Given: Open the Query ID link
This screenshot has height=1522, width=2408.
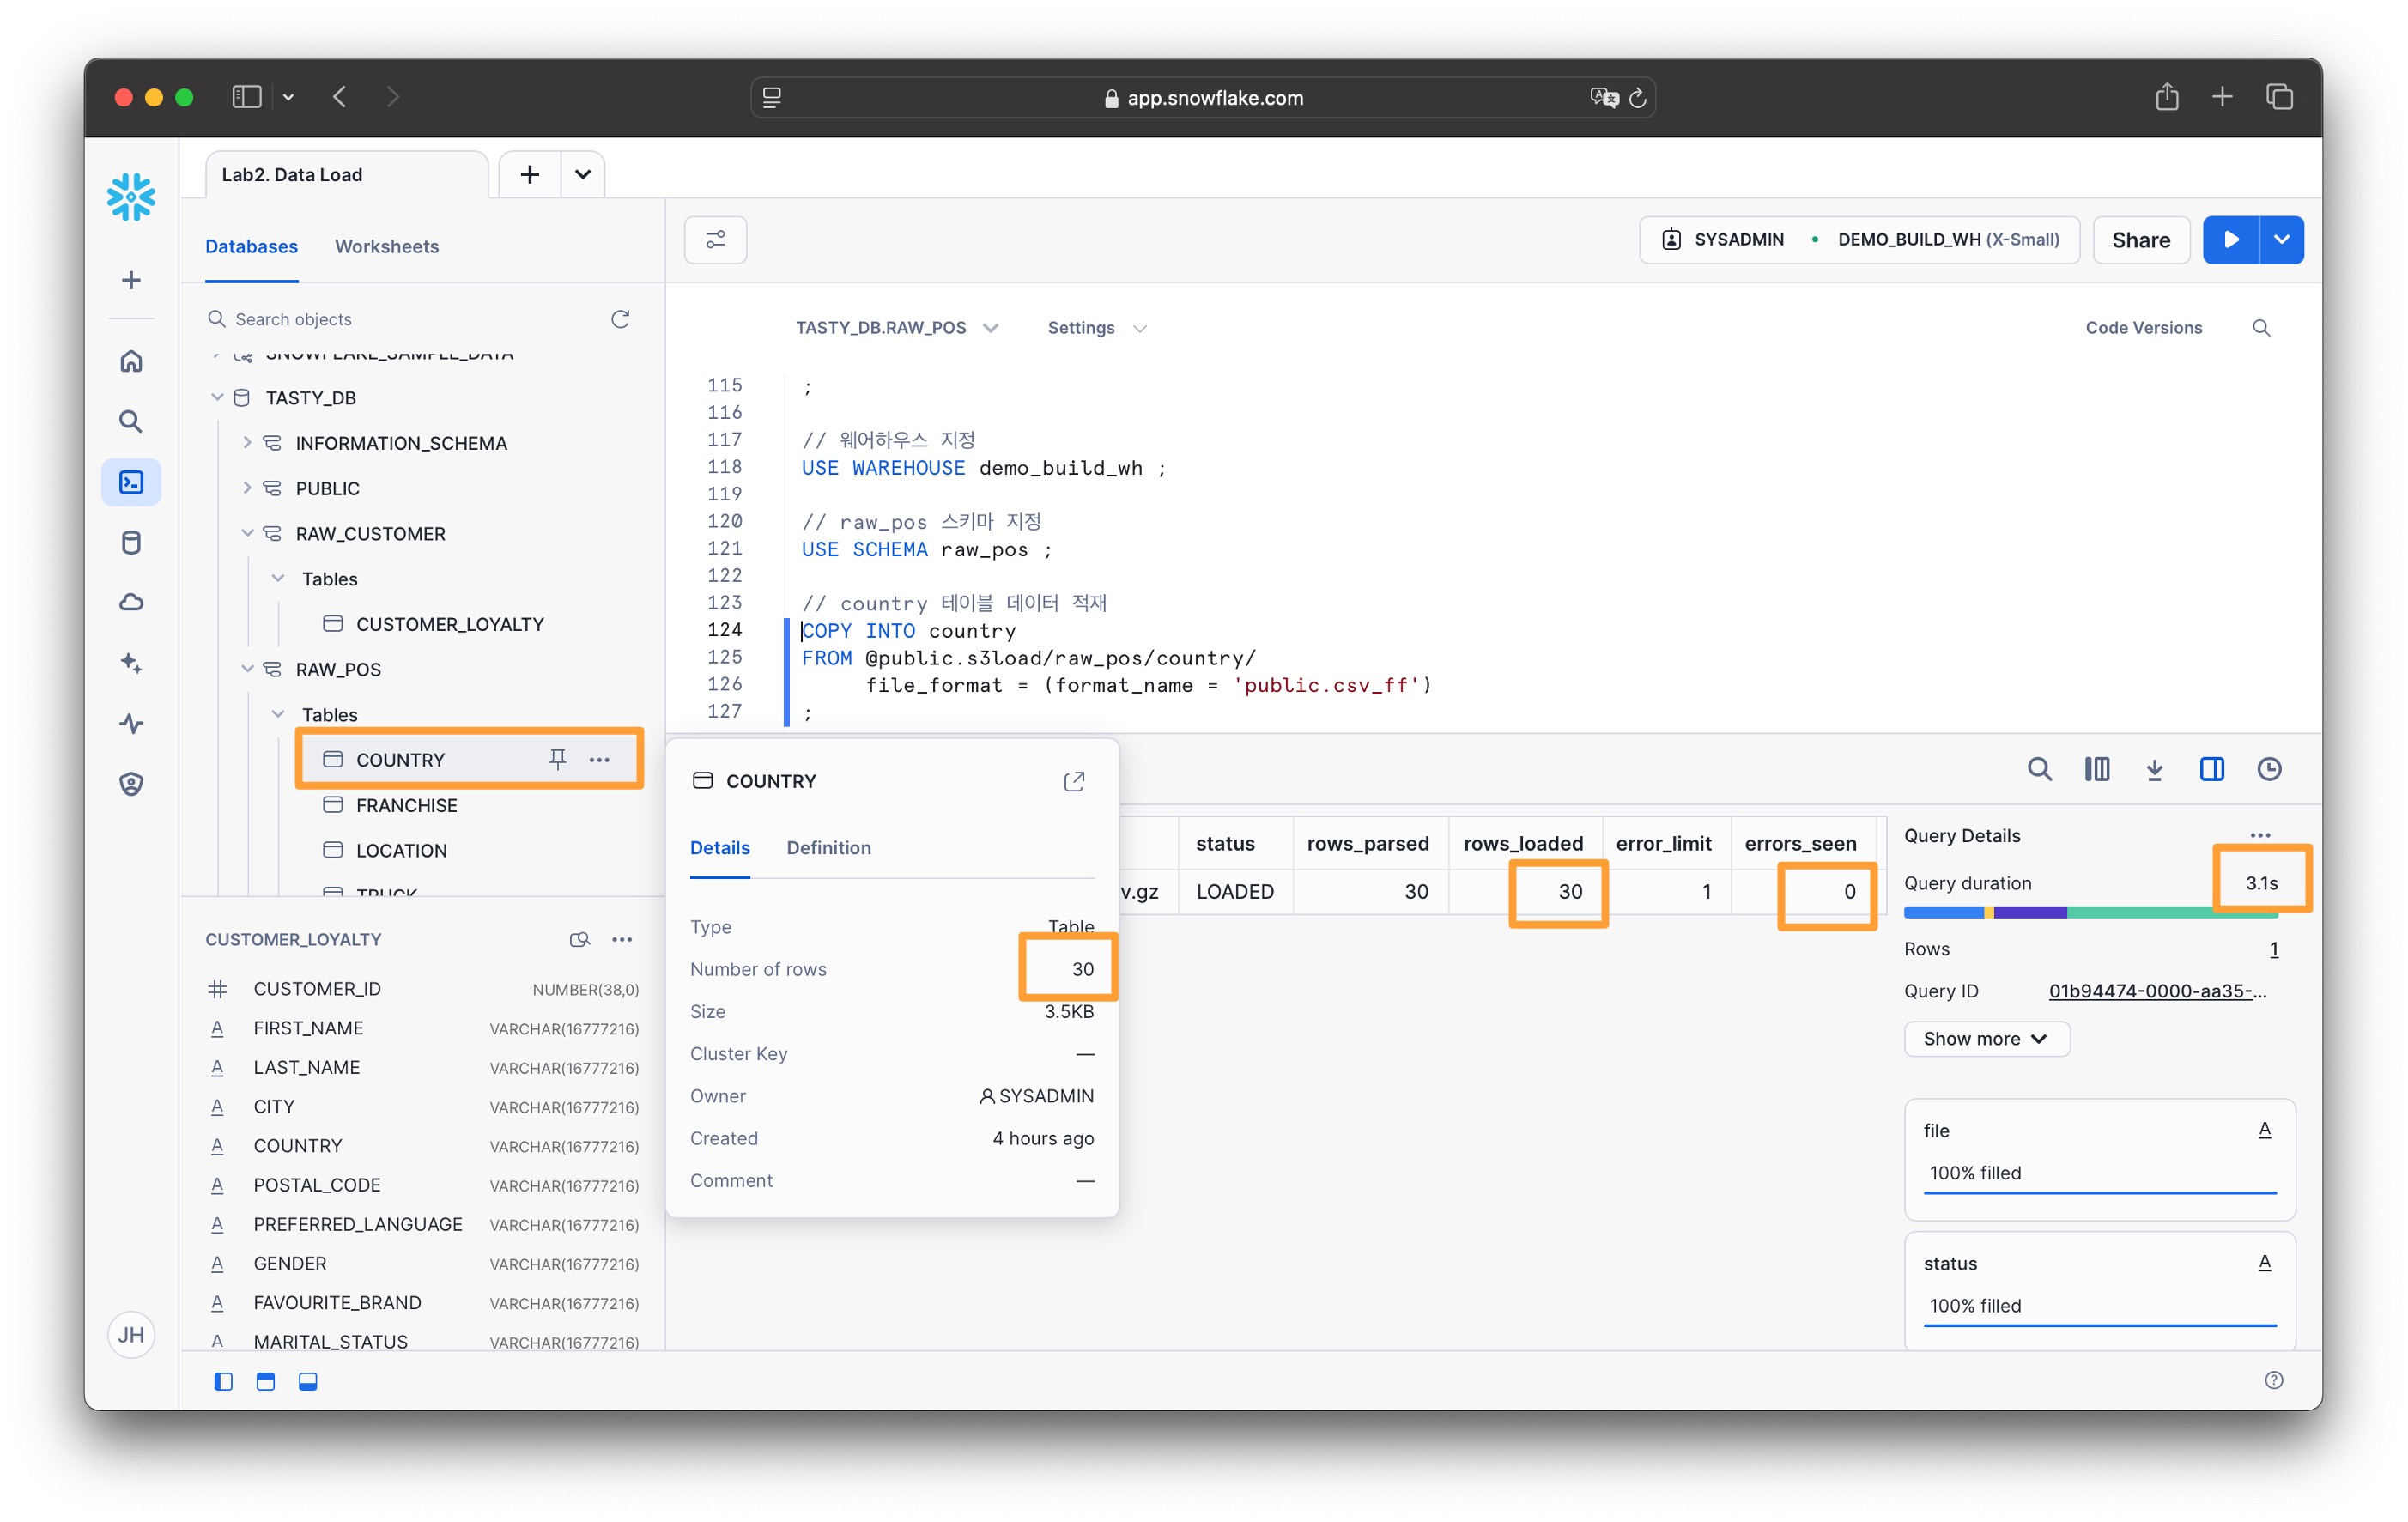Looking at the screenshot, I should 2157,991.
